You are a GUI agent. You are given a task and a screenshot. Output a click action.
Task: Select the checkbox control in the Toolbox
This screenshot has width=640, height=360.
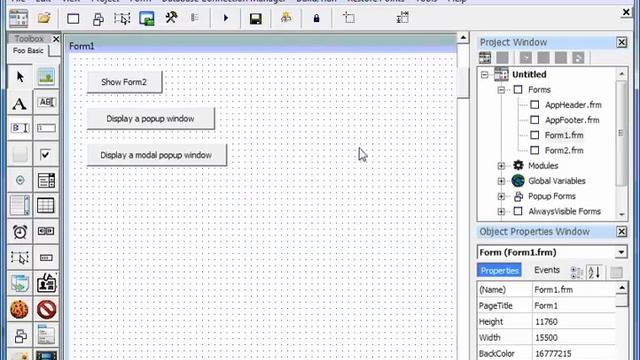coord(45,154)
